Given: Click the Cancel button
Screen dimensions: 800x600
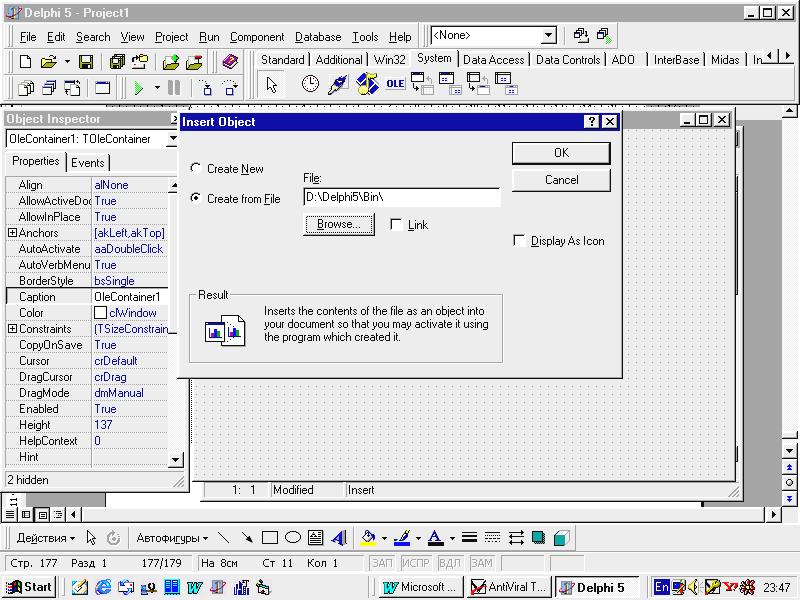Looking at the screenshot, I should (561, 180).
